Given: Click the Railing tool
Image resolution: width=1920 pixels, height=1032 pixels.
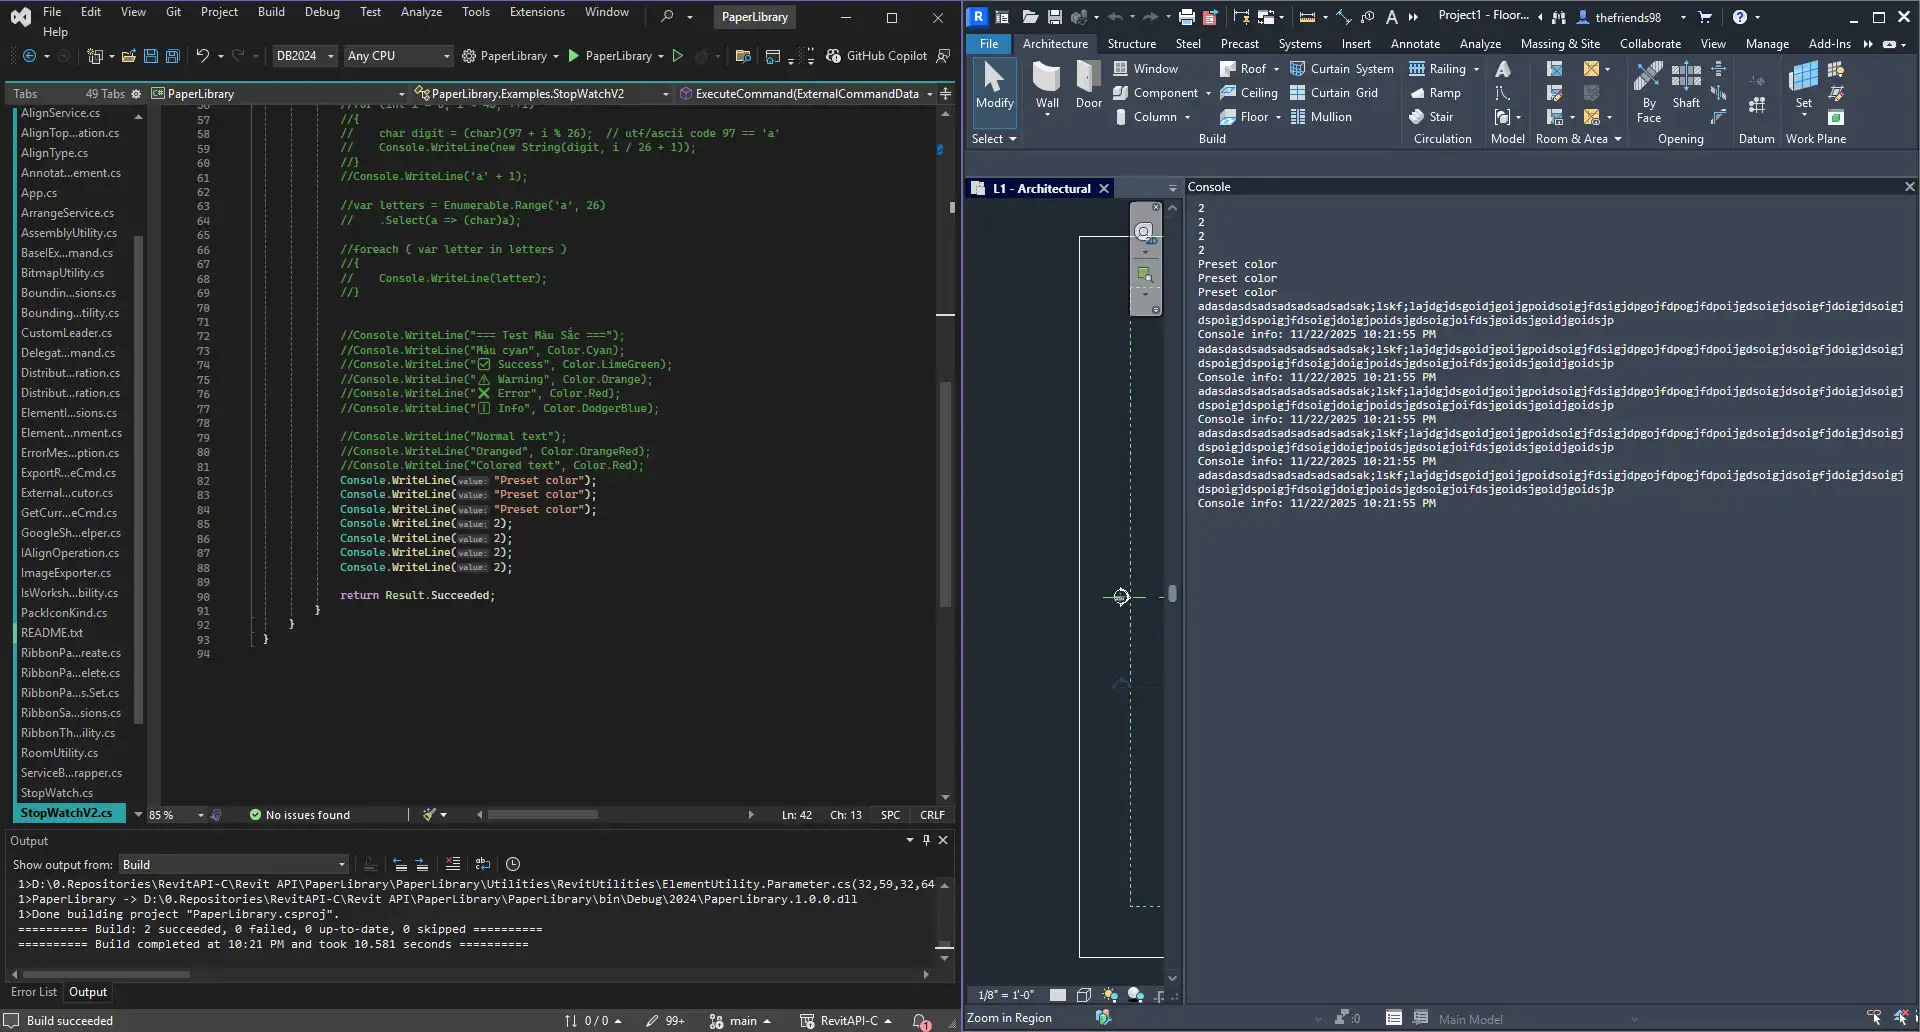Looking at the screenshot, I should click(x=1443, y=68).
